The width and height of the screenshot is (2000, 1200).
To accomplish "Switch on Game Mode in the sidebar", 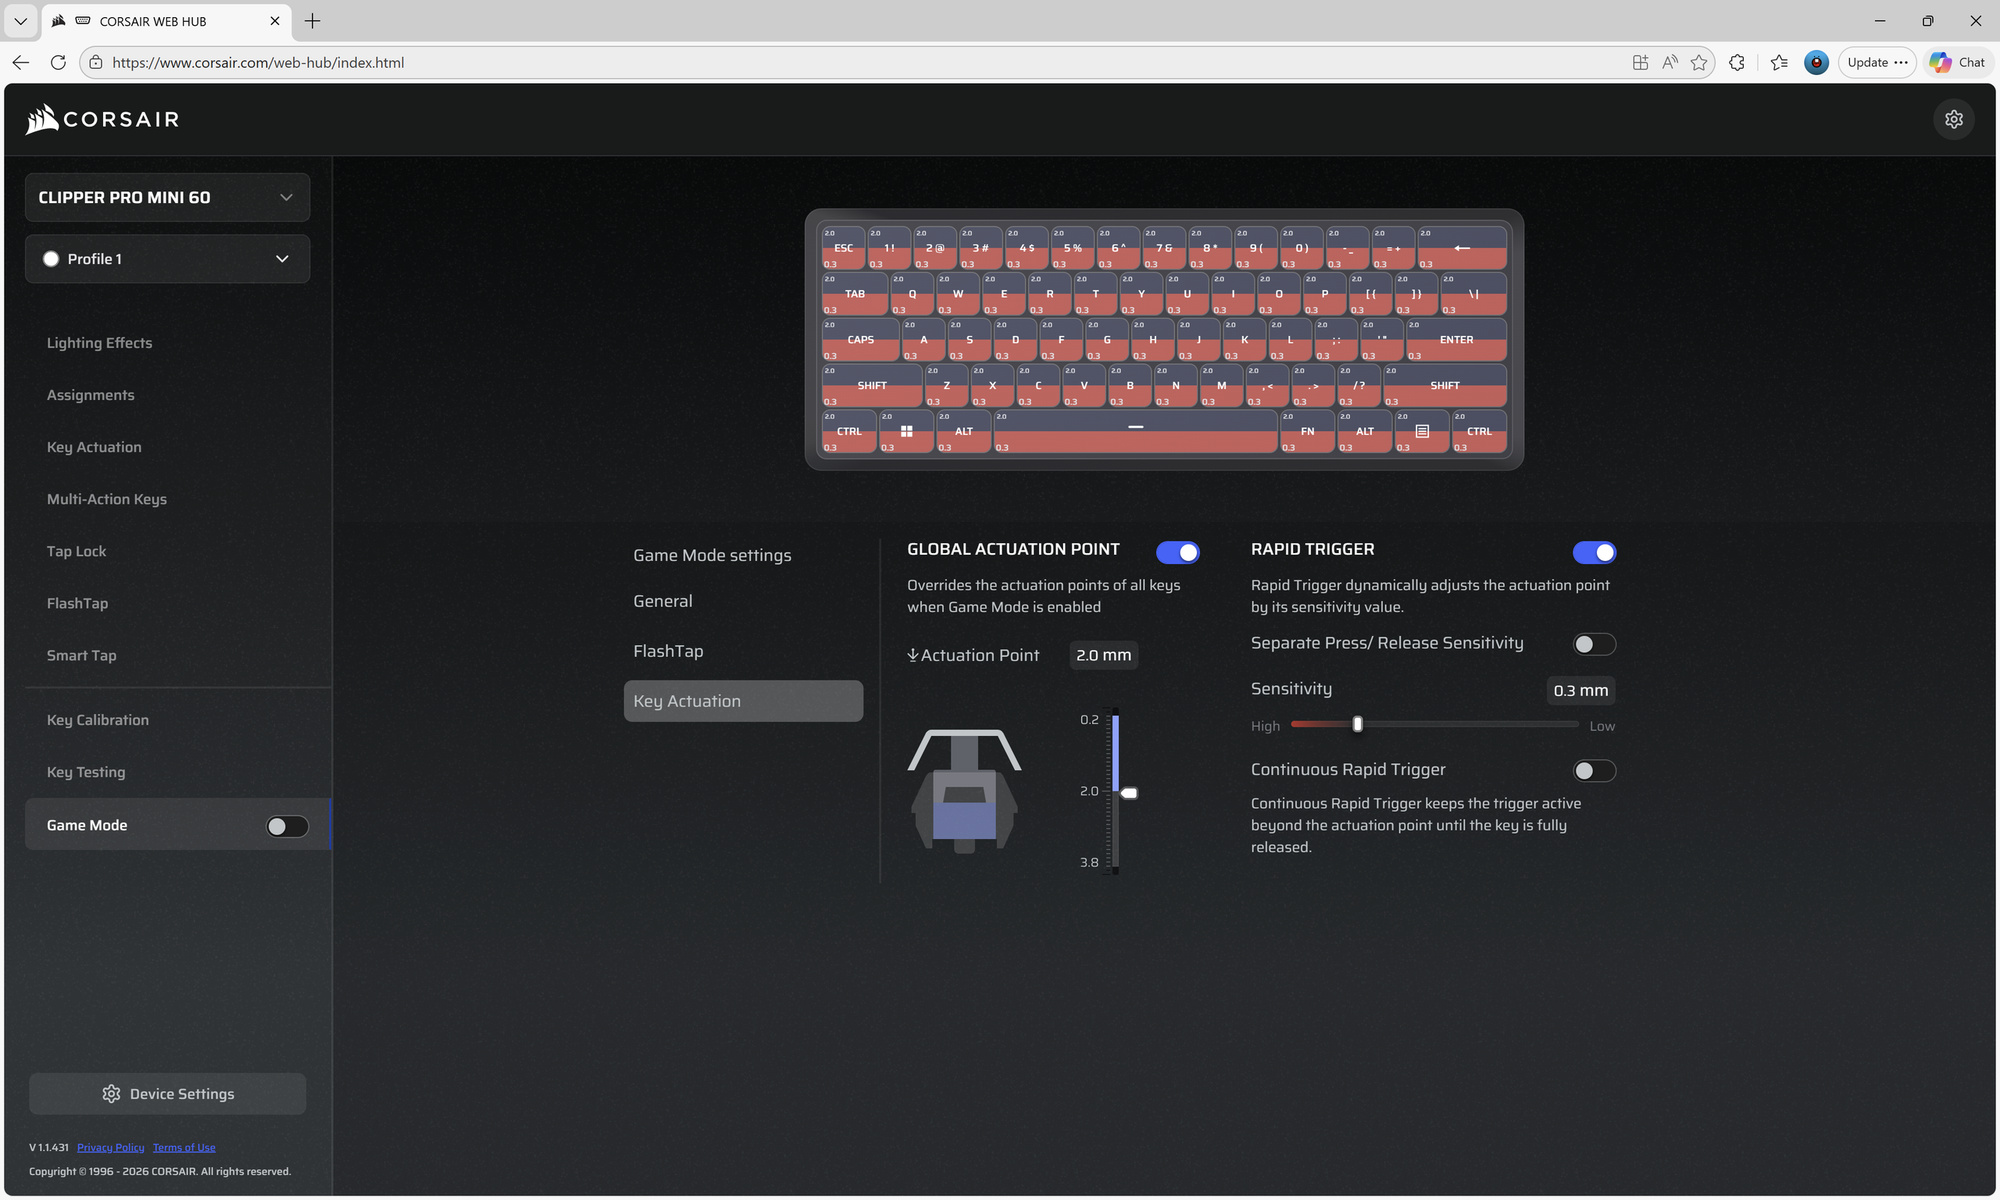I will 287,826.
